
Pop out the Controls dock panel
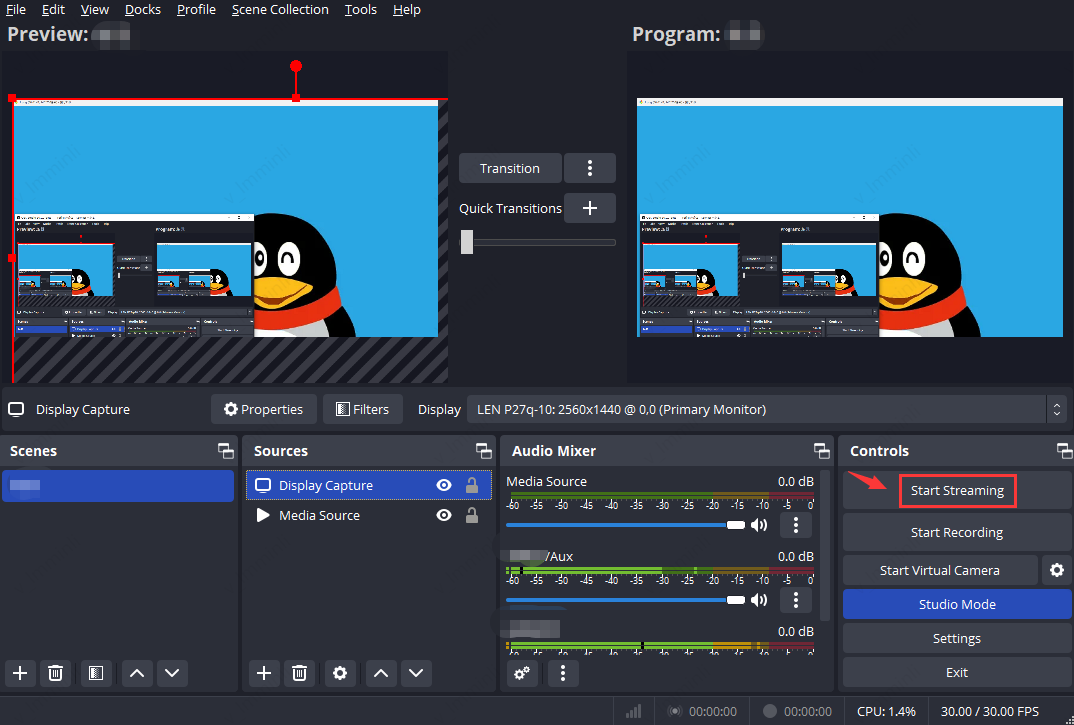(1064, 450)
